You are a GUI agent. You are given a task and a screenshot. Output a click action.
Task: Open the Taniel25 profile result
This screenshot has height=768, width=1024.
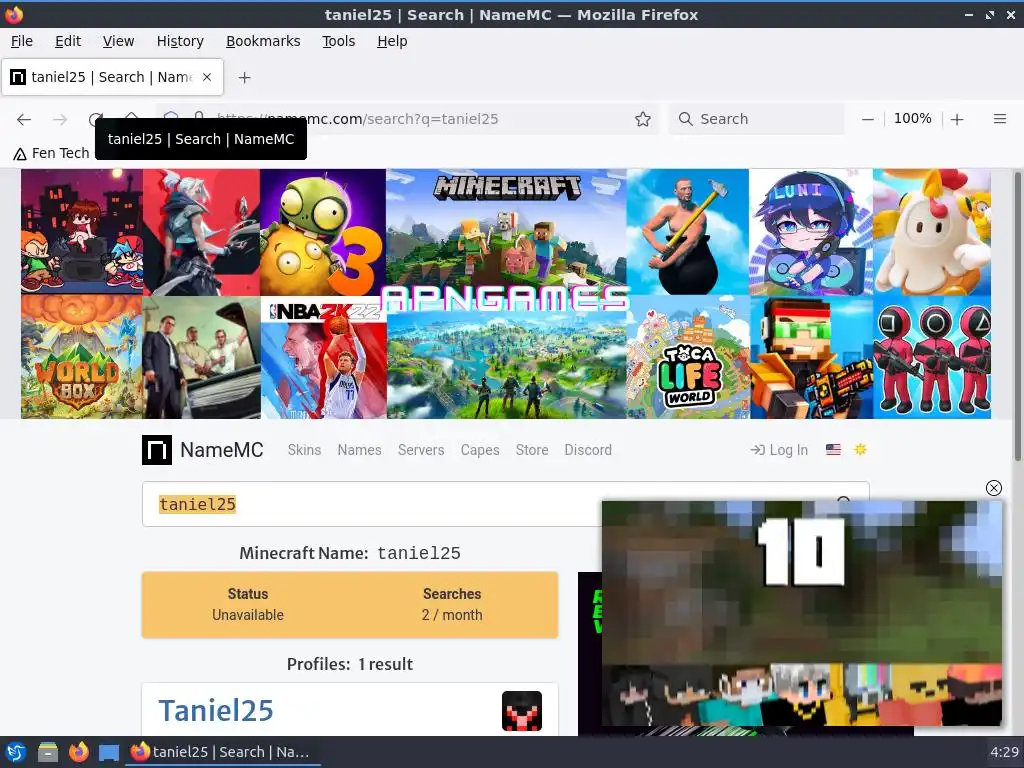tap(216, 711)
